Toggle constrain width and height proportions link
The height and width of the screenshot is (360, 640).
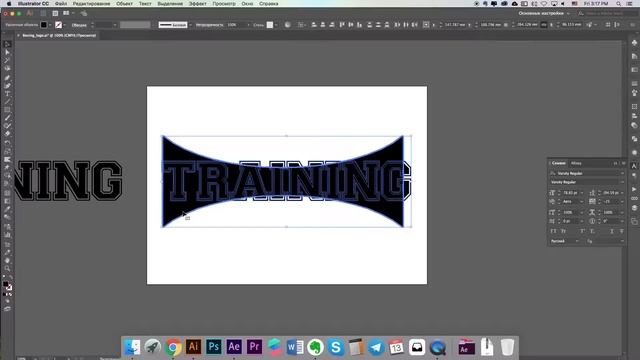point(543,25)
